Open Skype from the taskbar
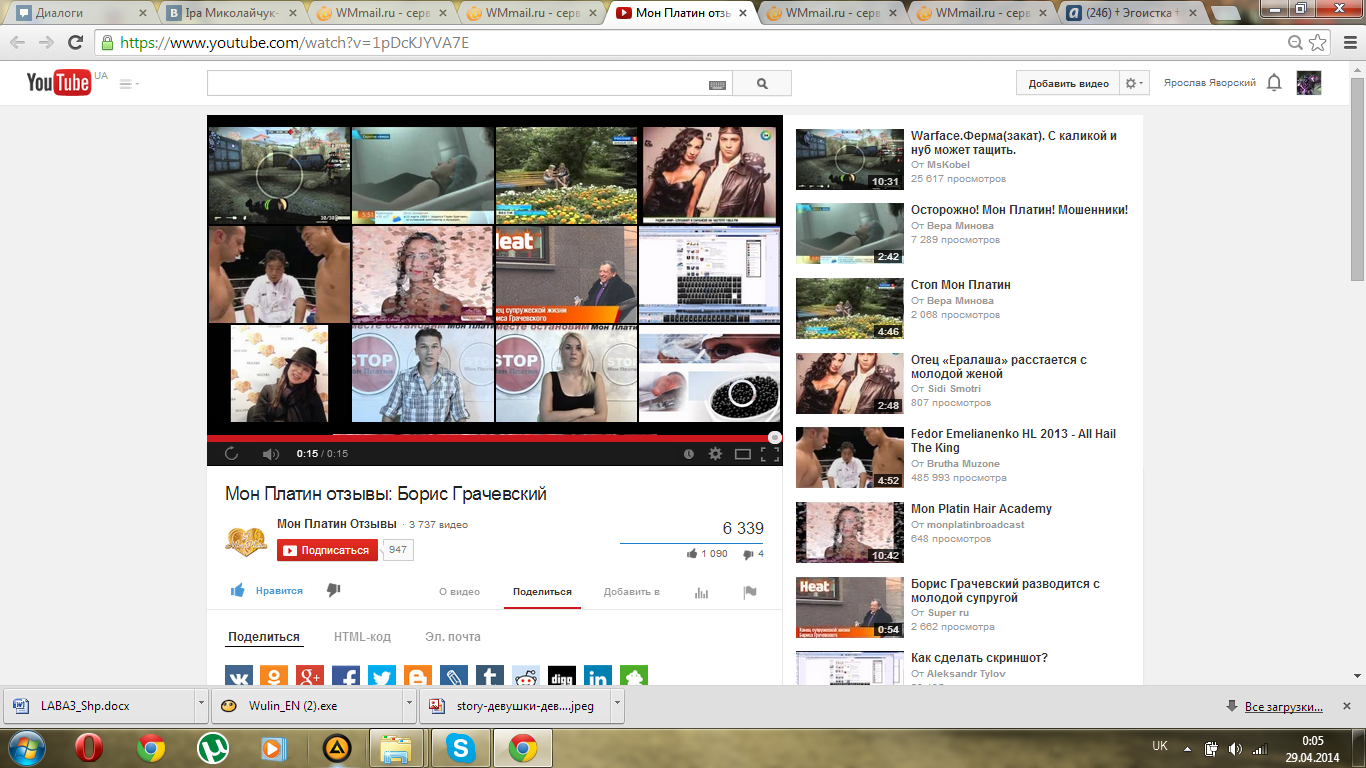Screen dimensions: 1366x768 (x=461, y=748)
